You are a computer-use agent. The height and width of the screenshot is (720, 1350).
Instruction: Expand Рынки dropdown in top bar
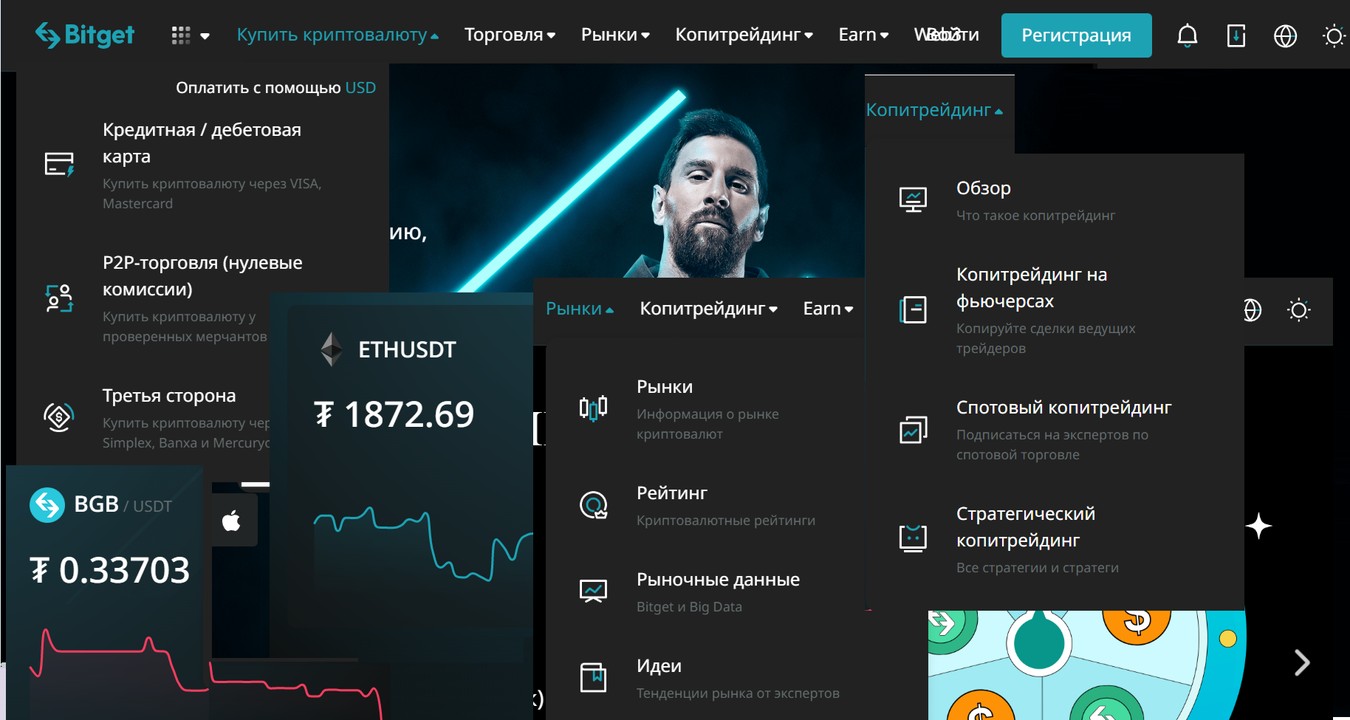coord(615,35)
